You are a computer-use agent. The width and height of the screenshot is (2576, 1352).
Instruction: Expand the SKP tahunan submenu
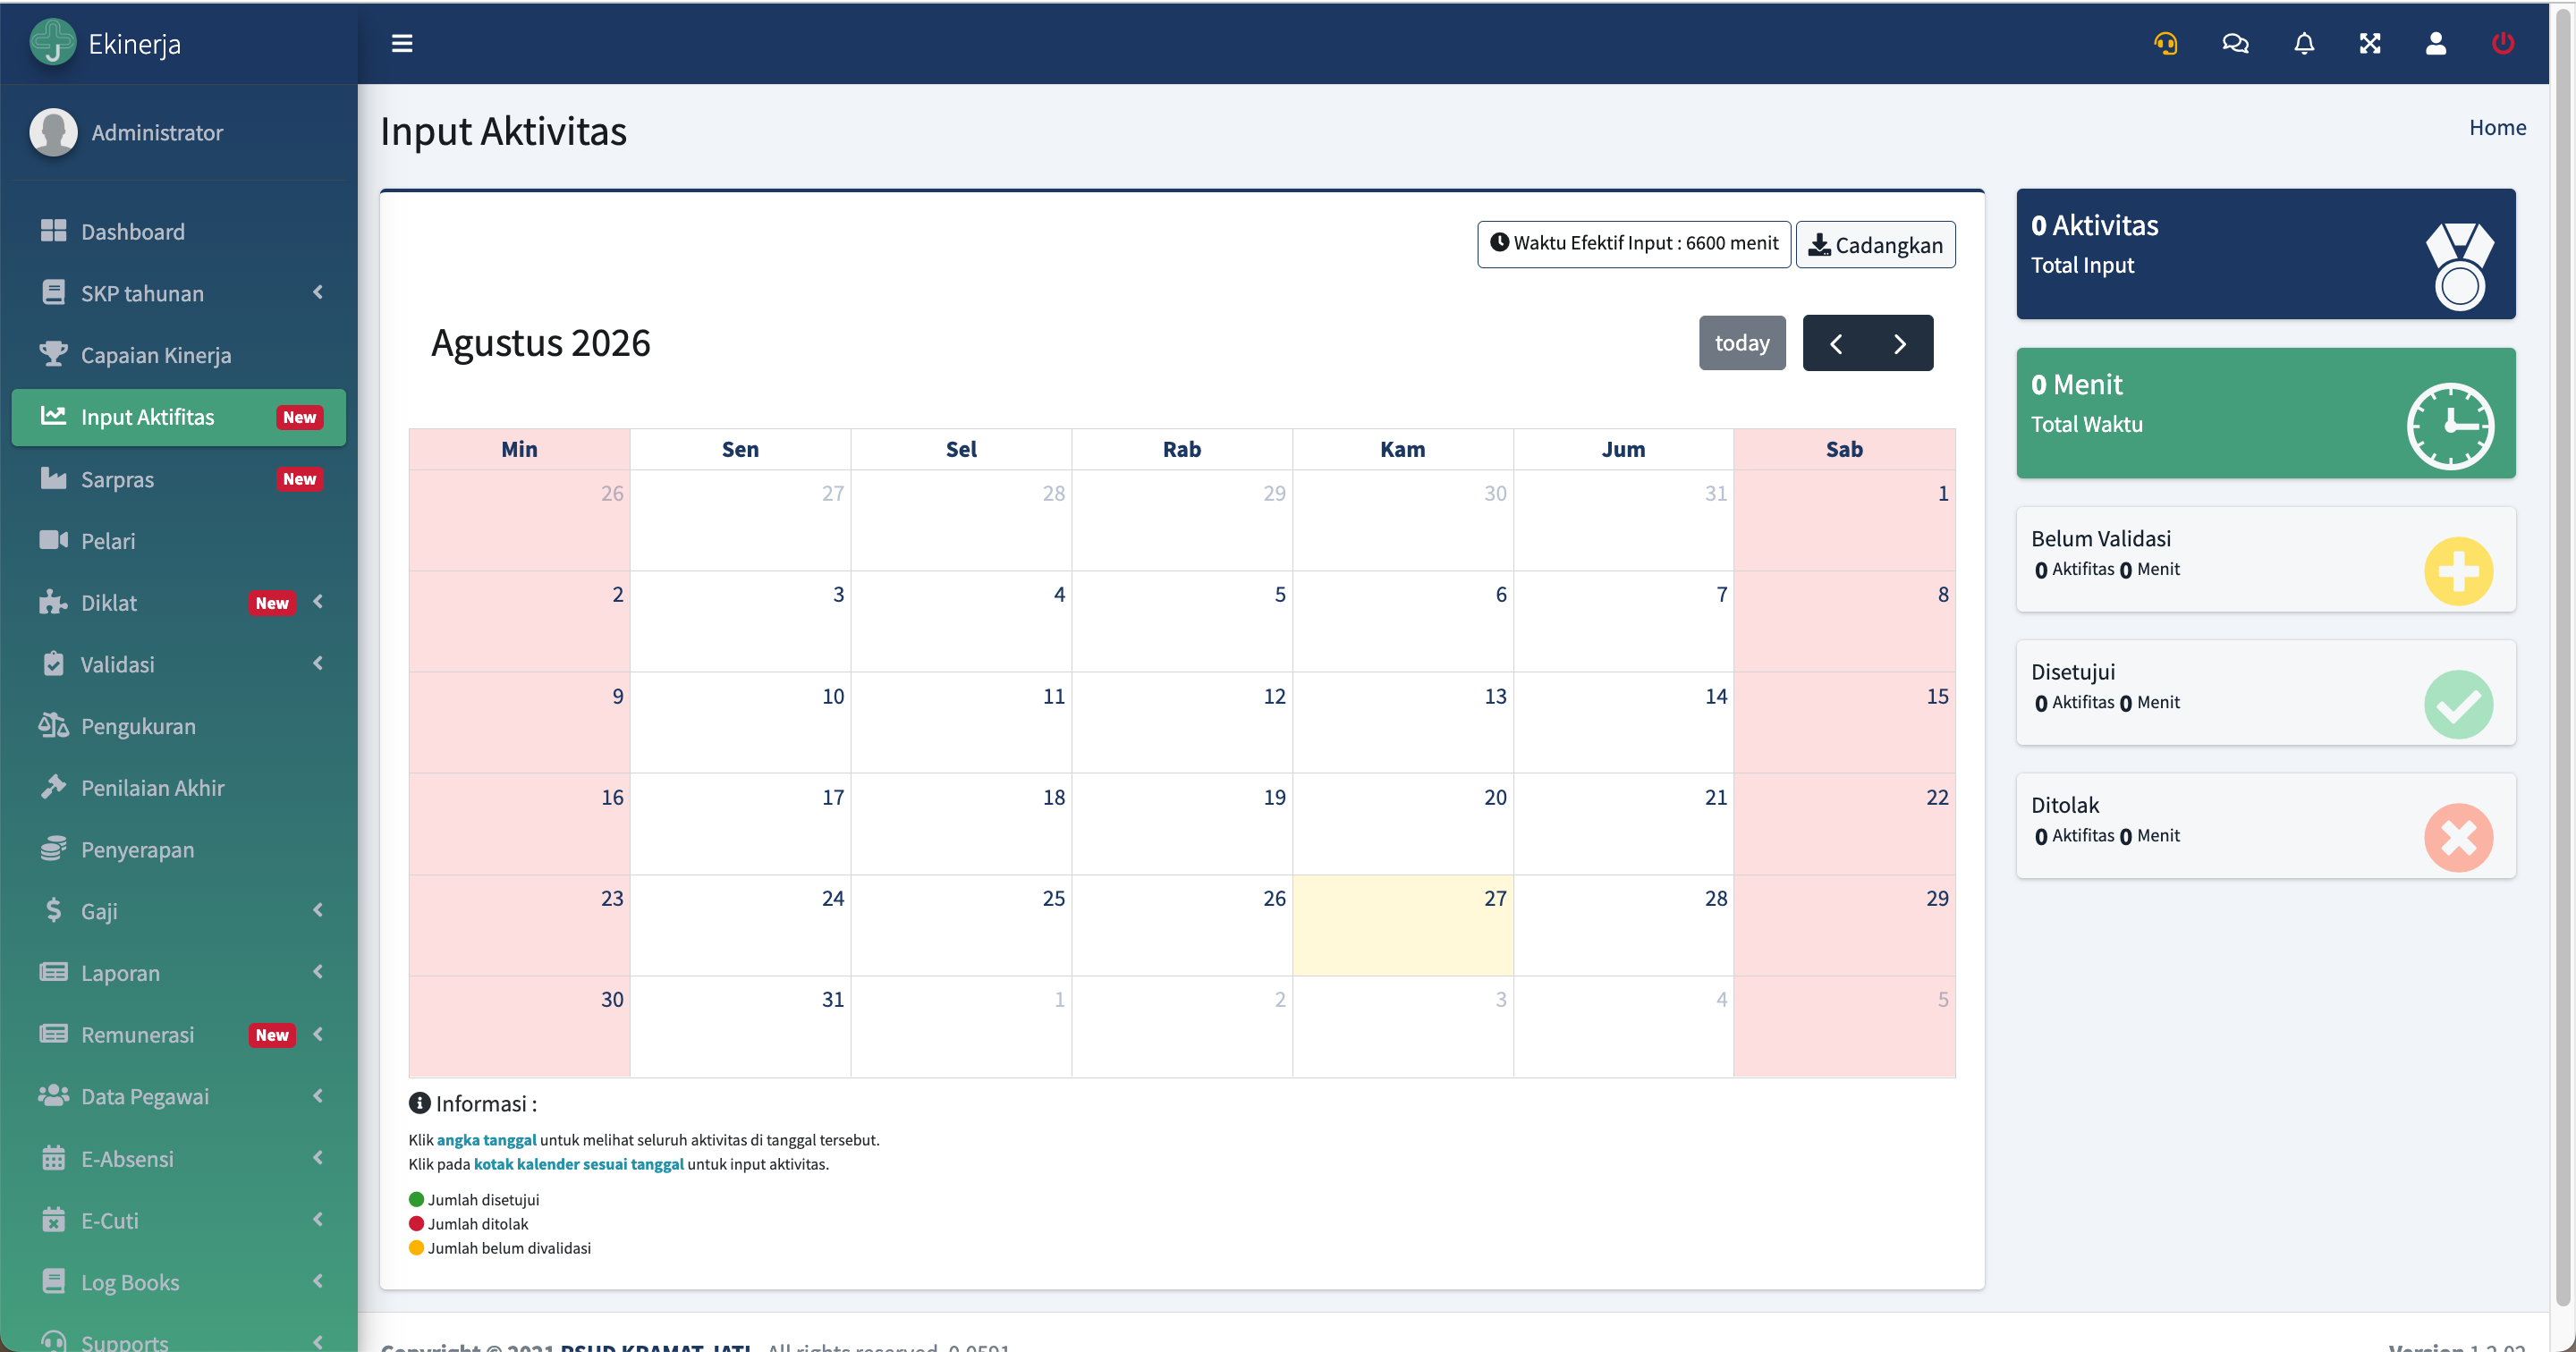tap(318, 292)
